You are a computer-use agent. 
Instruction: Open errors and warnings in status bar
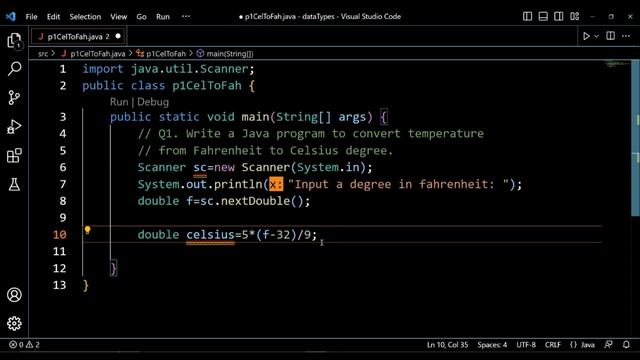tap(24, 344)
